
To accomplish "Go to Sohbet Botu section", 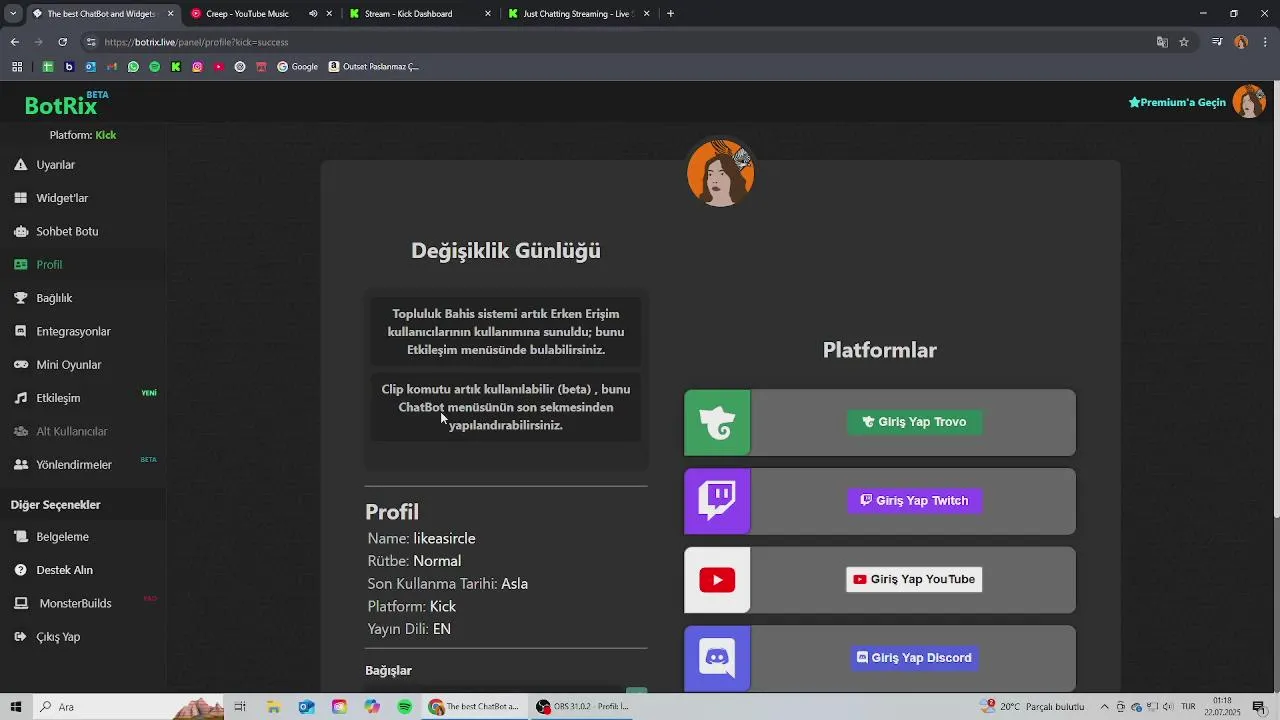I will click(x=67, y=231).
